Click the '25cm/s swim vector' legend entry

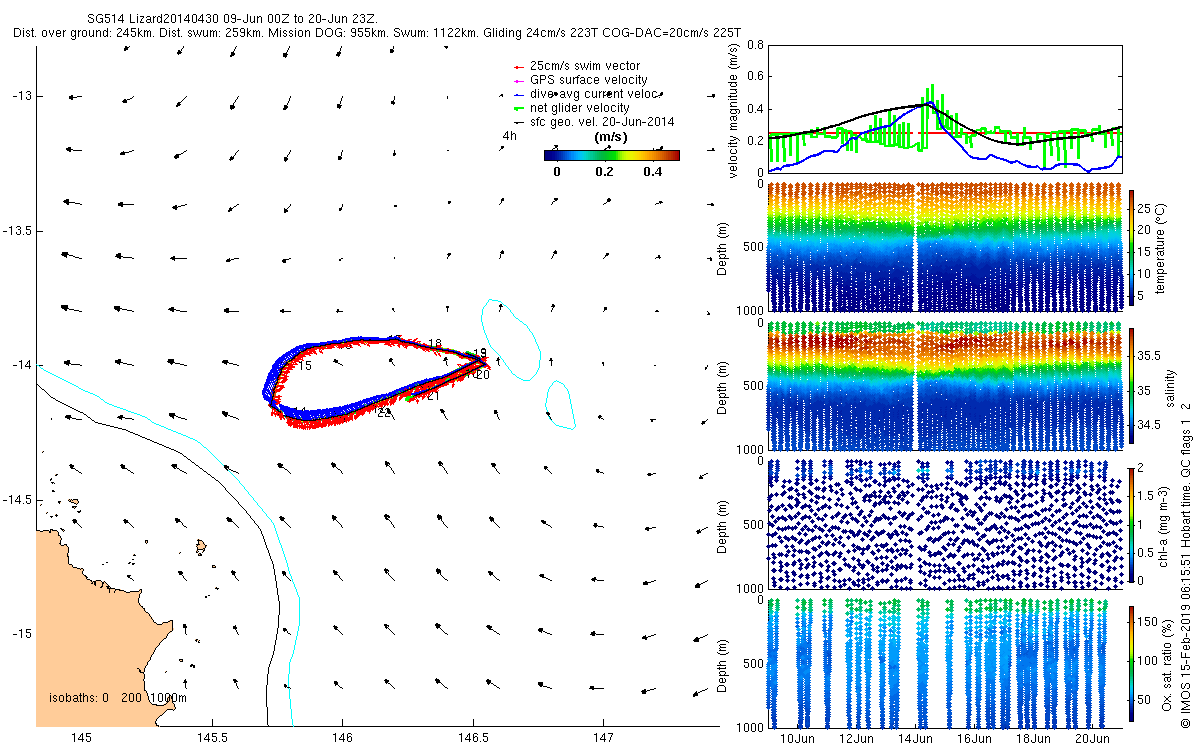(585, 66)
